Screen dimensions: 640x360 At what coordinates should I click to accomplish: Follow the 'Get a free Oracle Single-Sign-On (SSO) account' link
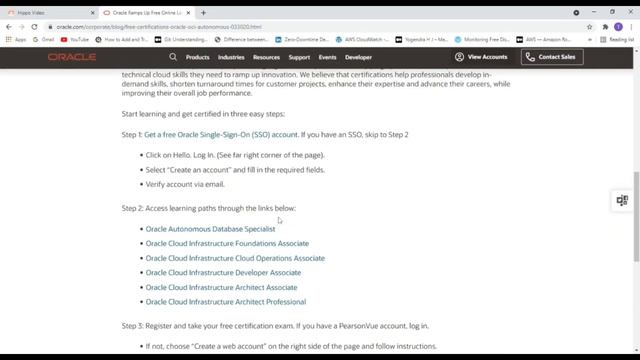pos(221,135)
